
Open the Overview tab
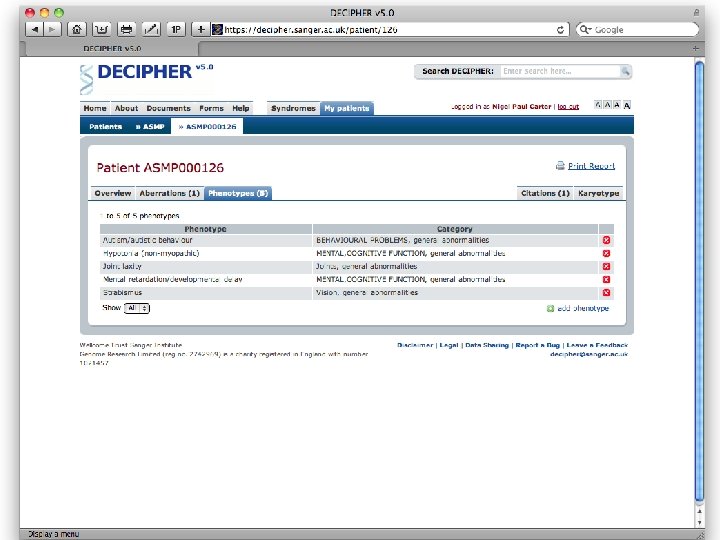pyautogui.click(x=113, y=193)
